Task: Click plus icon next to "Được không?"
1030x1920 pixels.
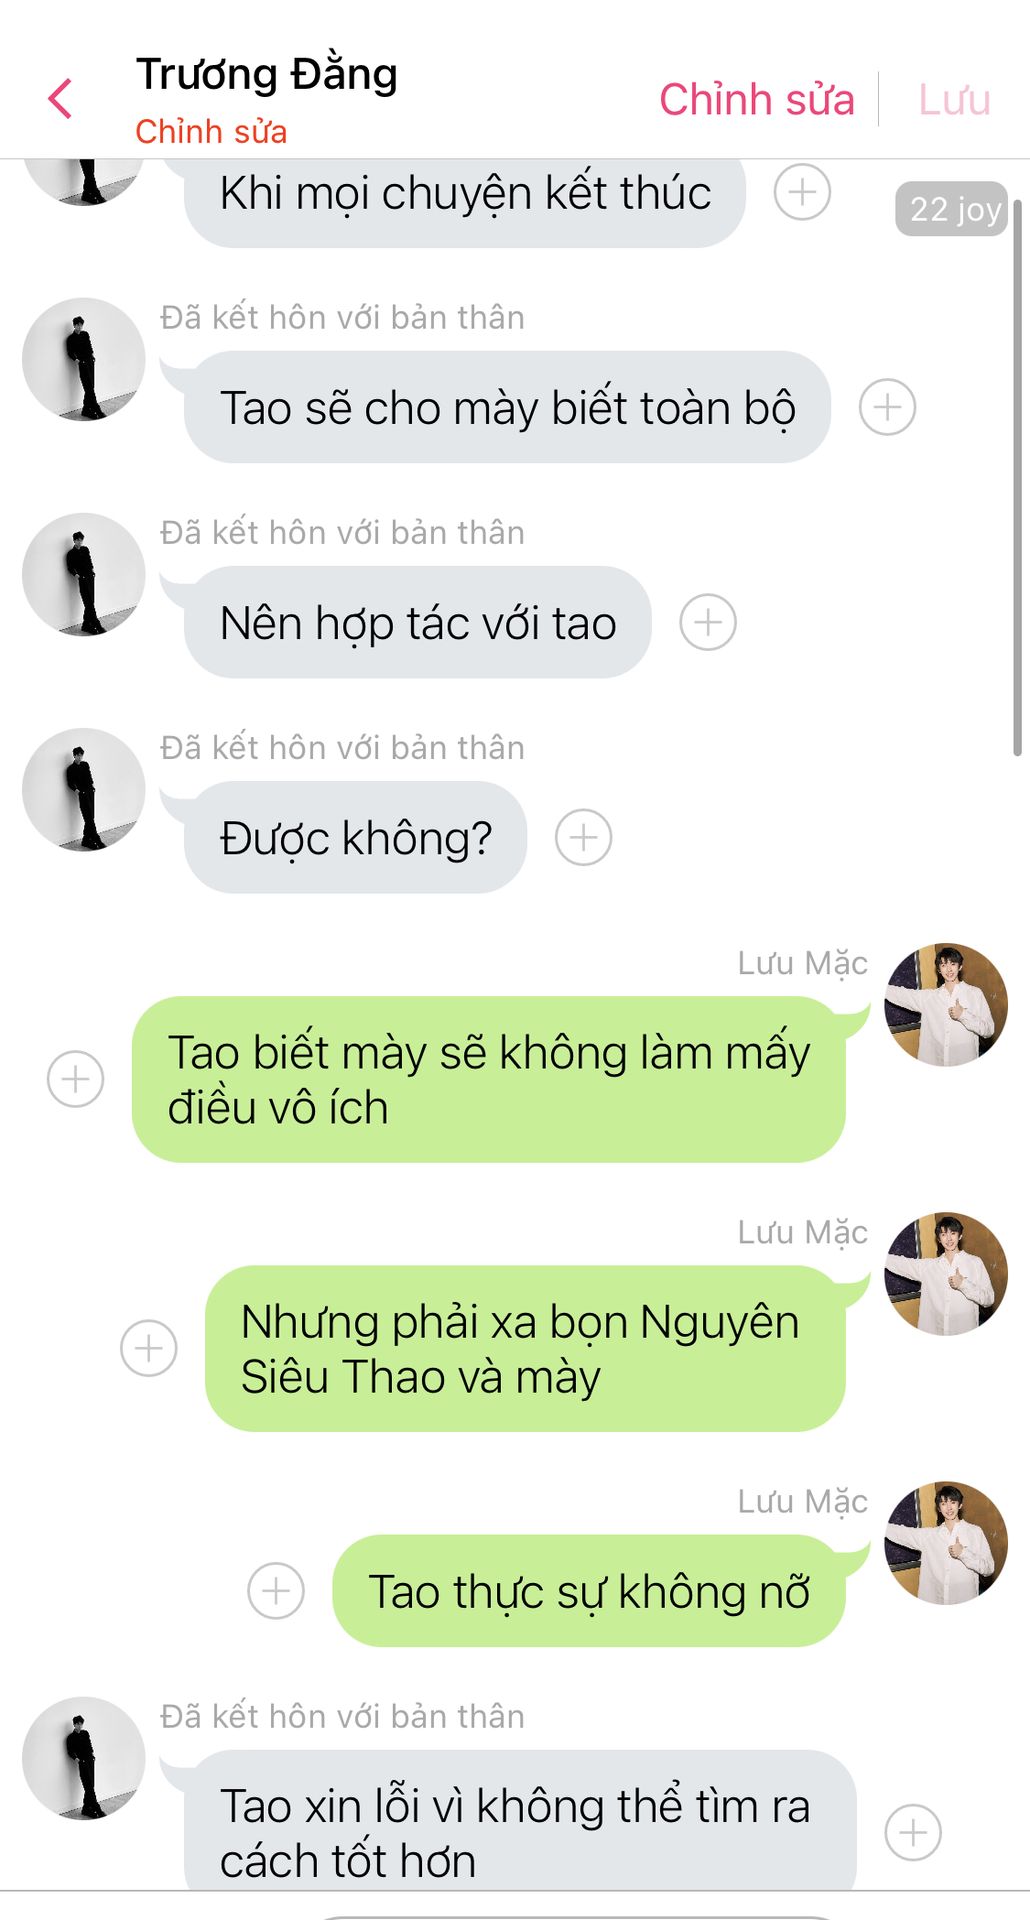Action: pos(584,837)
